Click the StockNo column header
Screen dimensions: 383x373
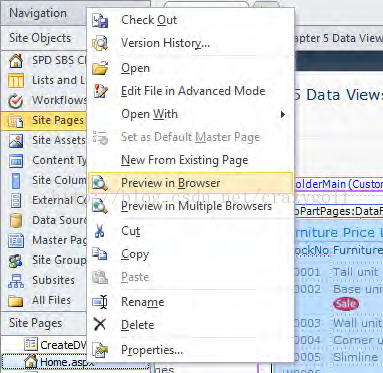[312, 250]
